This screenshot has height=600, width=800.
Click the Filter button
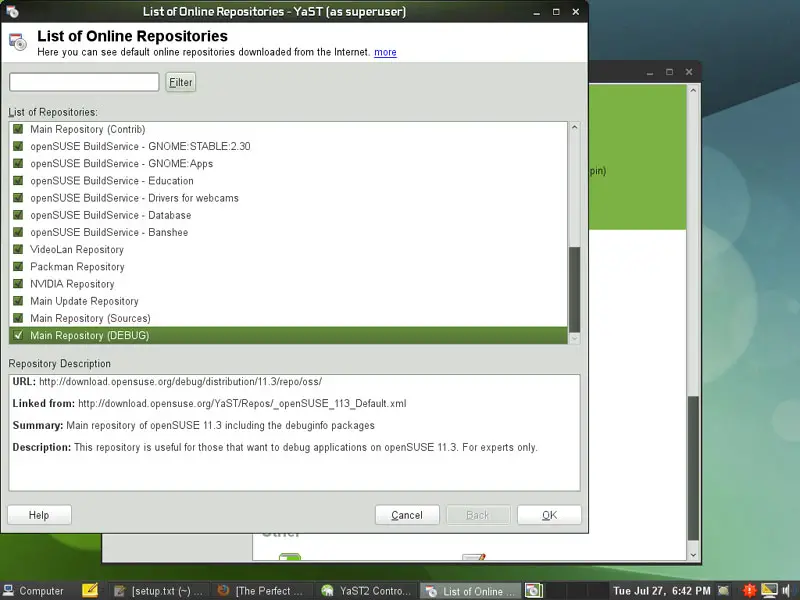pyautogui.click(x=181, y=82)
